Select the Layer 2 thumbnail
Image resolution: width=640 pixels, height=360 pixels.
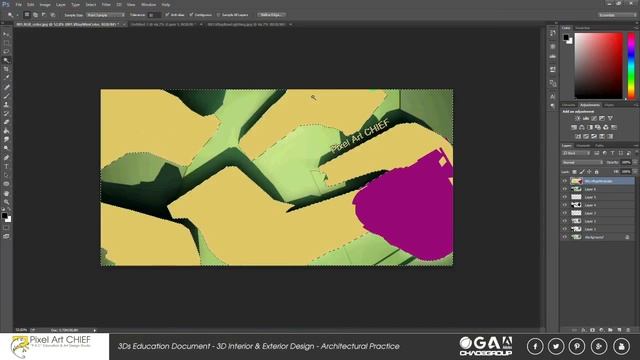tap(576, 221)
